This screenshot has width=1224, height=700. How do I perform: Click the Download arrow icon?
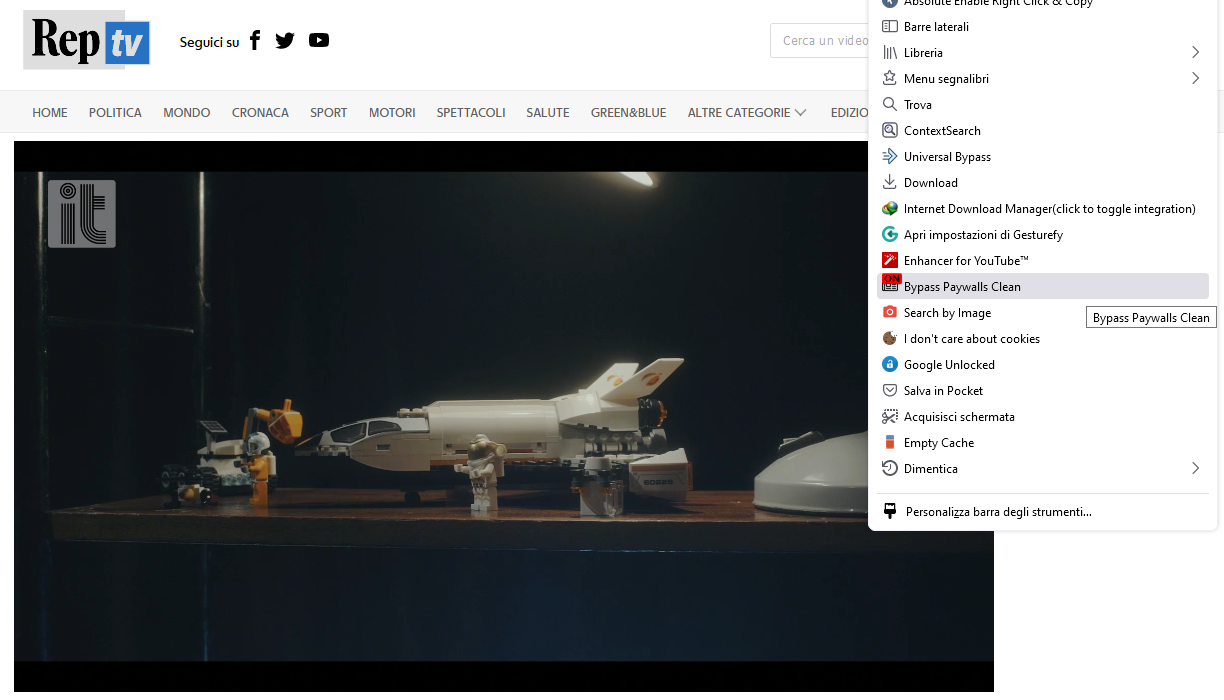pos(890,183)
